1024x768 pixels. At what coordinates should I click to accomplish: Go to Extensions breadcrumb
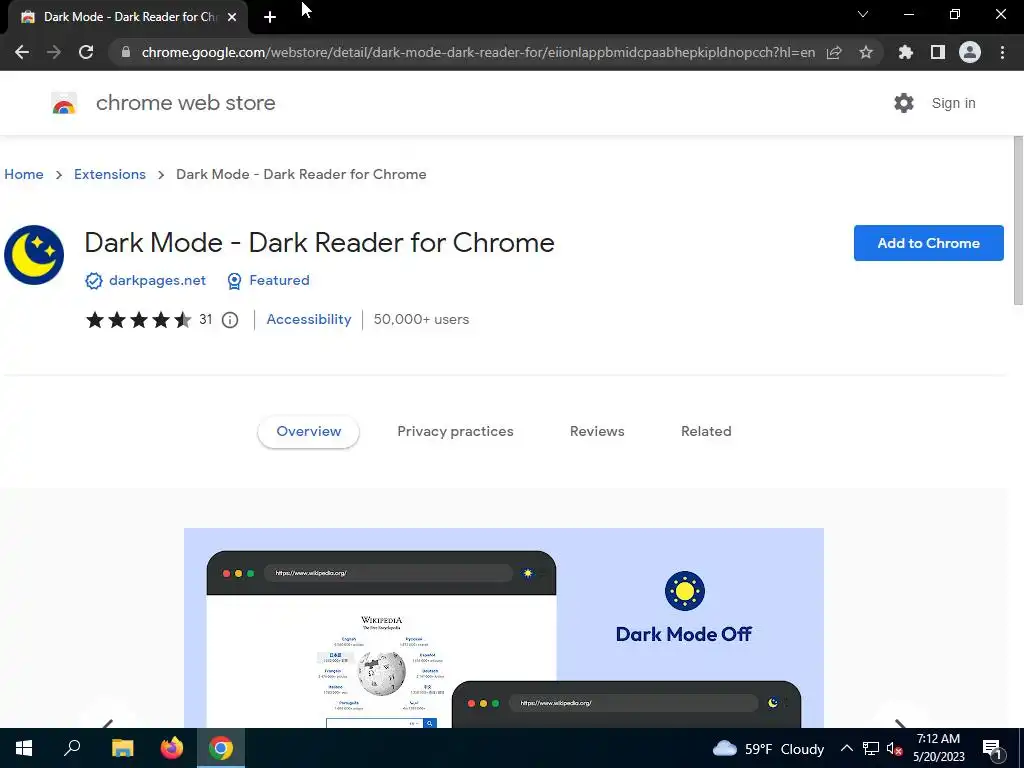[x=110, y=174]
